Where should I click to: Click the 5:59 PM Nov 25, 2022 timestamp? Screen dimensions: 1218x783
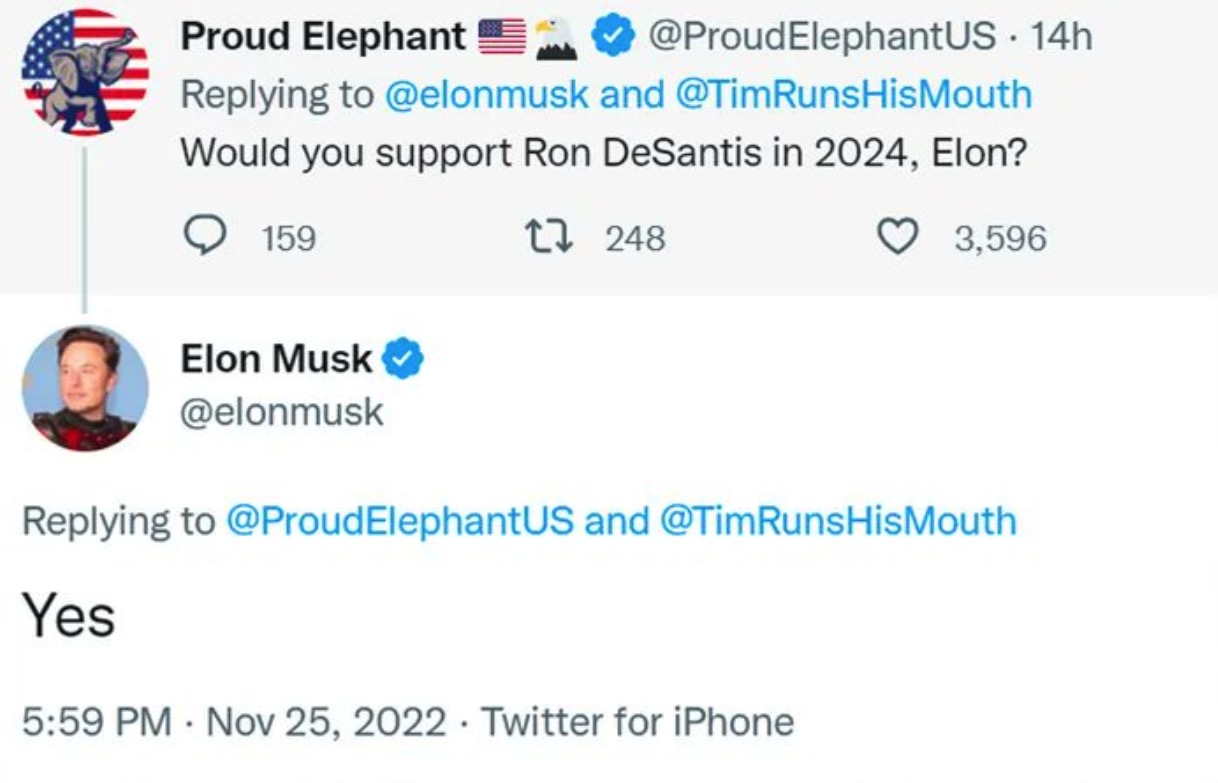click(234, 721)
